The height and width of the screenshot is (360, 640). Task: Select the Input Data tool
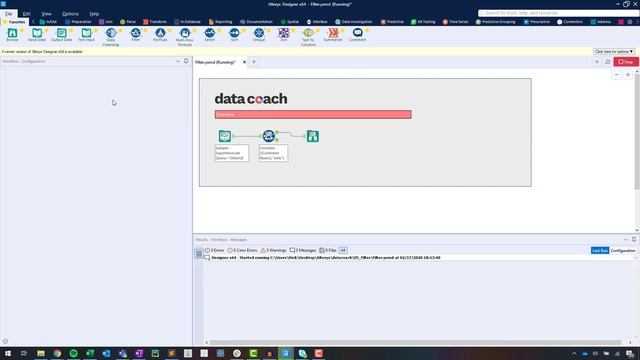click(x=37, y=35)
